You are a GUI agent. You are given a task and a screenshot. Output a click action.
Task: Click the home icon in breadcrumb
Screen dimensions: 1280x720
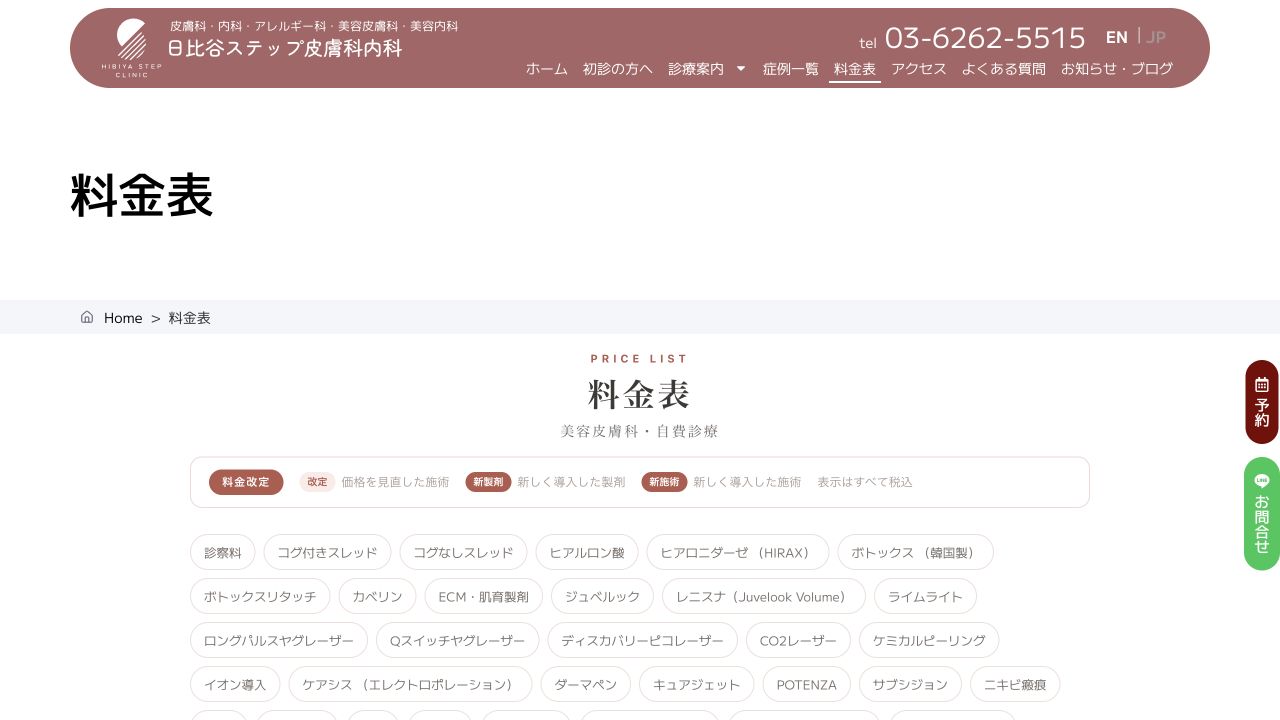pos(87,317)
